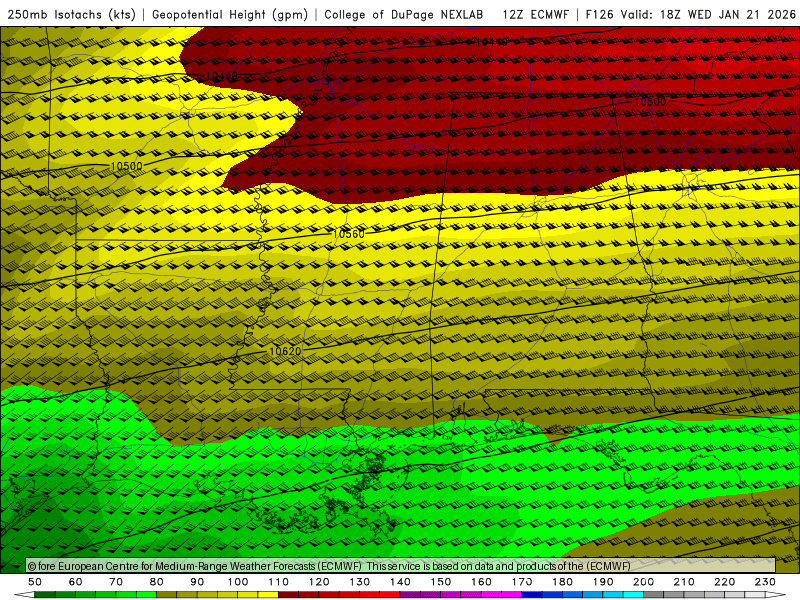Viewport: 800px width, 600px height.
Task: Click the 60 label on the color scale
Action: 76,582
